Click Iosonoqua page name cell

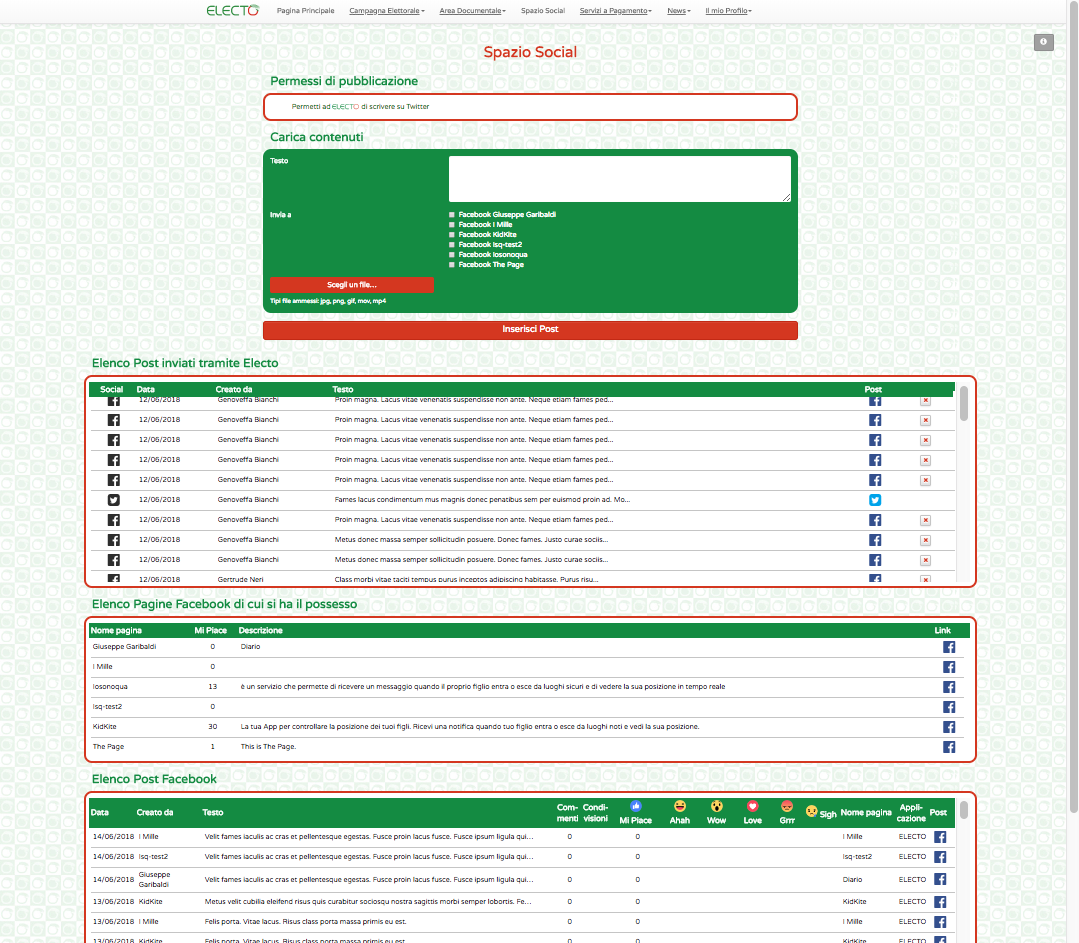point(110,687)
